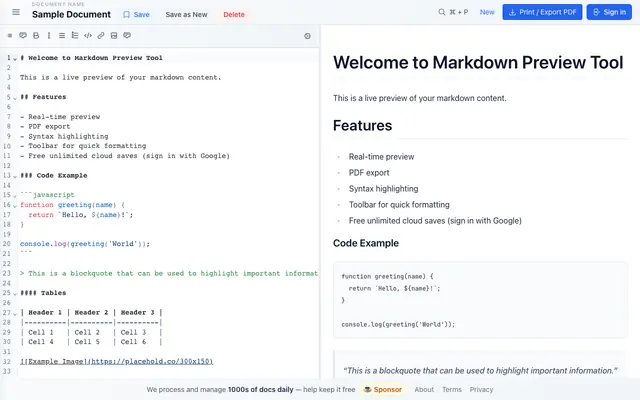
Task: Open the Privacy link
Action: [481, 390]
